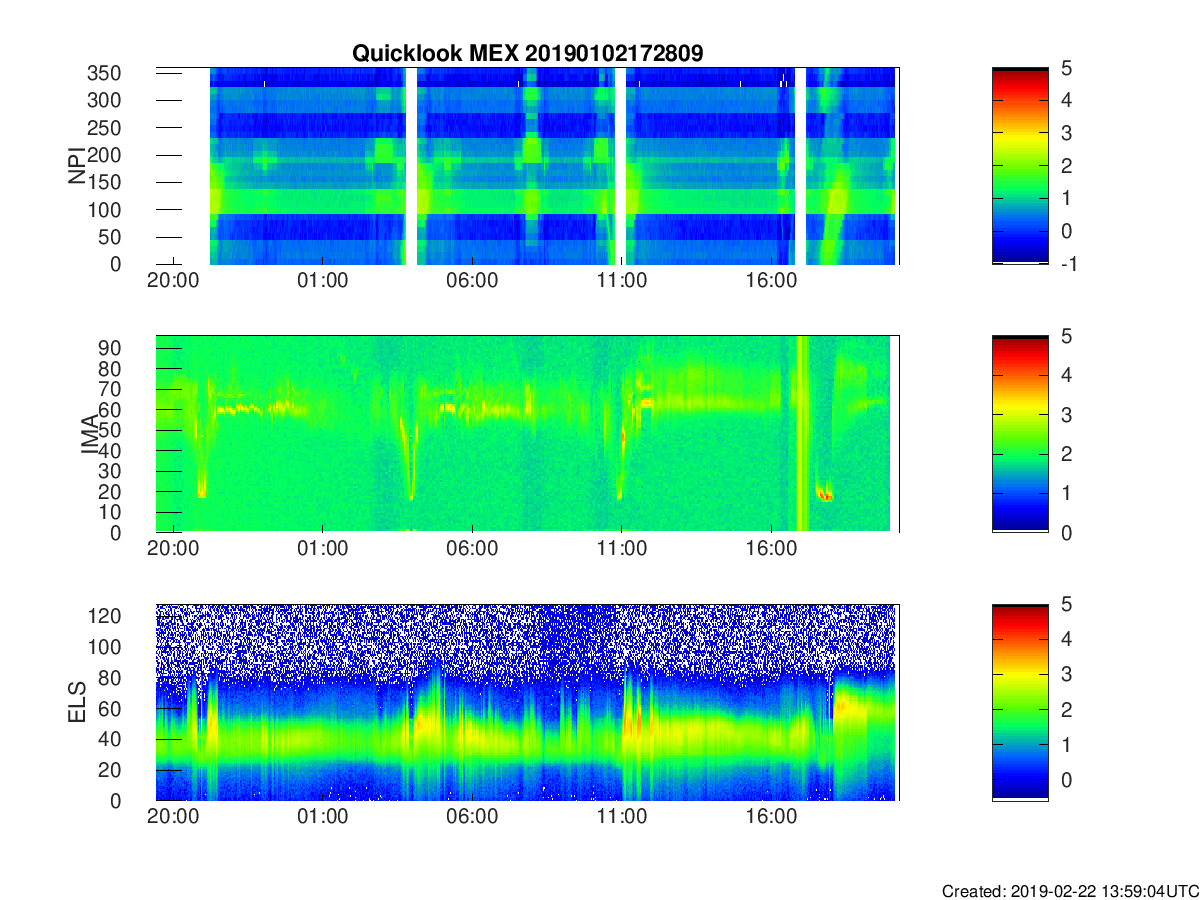
Task: Pick the ELS panel colorbar
Action: coord(1020,702)
